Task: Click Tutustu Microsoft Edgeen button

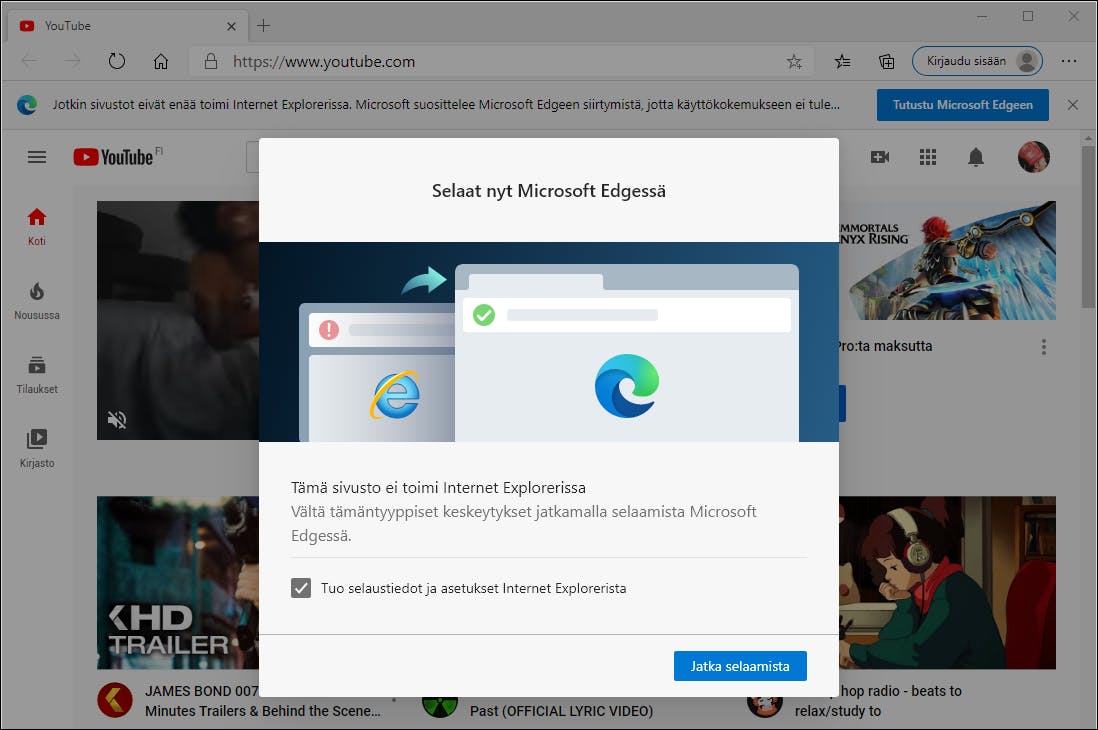Action: click(963, 105)
